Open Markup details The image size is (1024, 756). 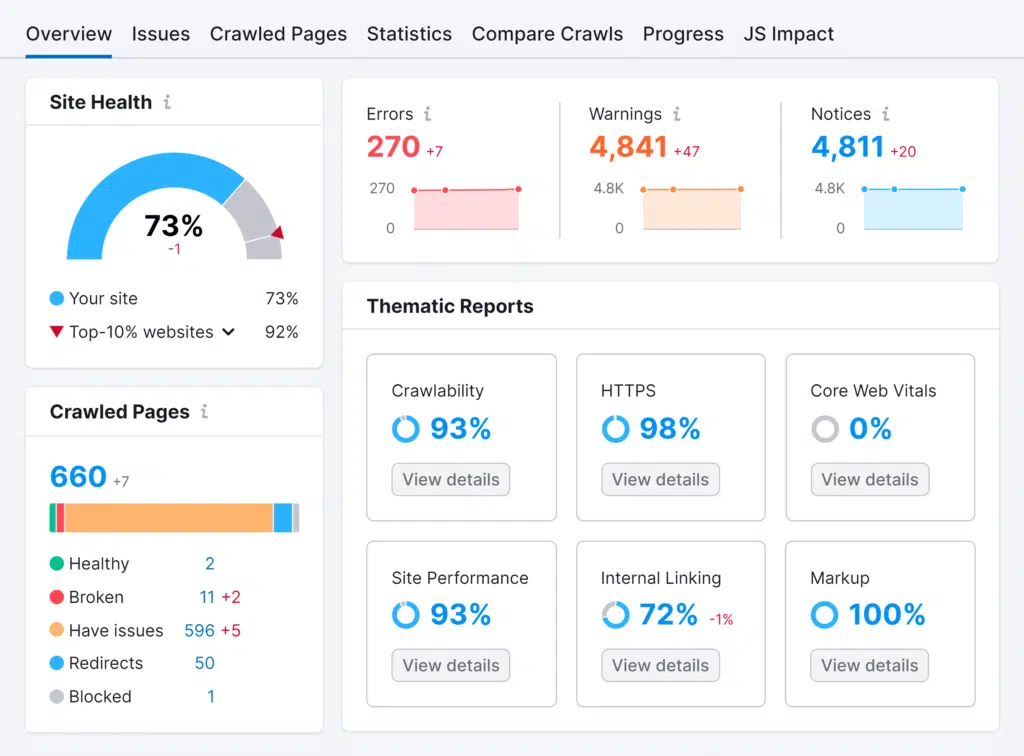pyautogui.click(x=869, y=665)
